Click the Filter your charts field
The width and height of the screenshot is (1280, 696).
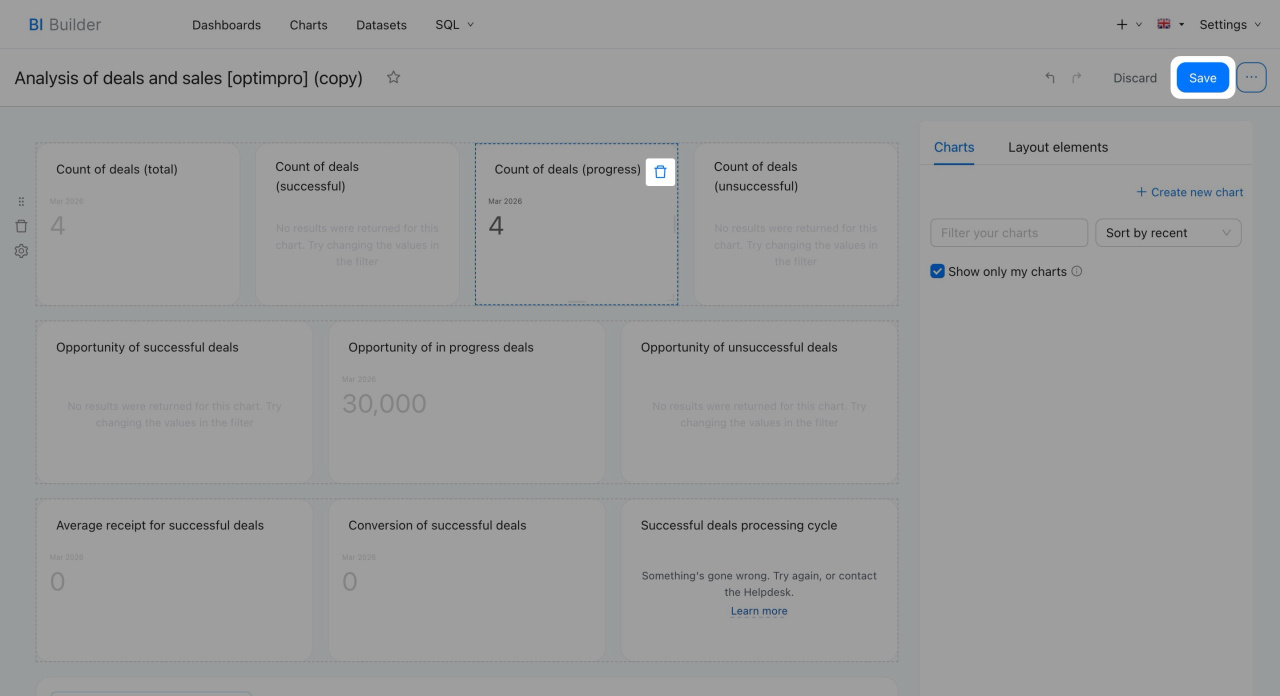pos(1008,233)
